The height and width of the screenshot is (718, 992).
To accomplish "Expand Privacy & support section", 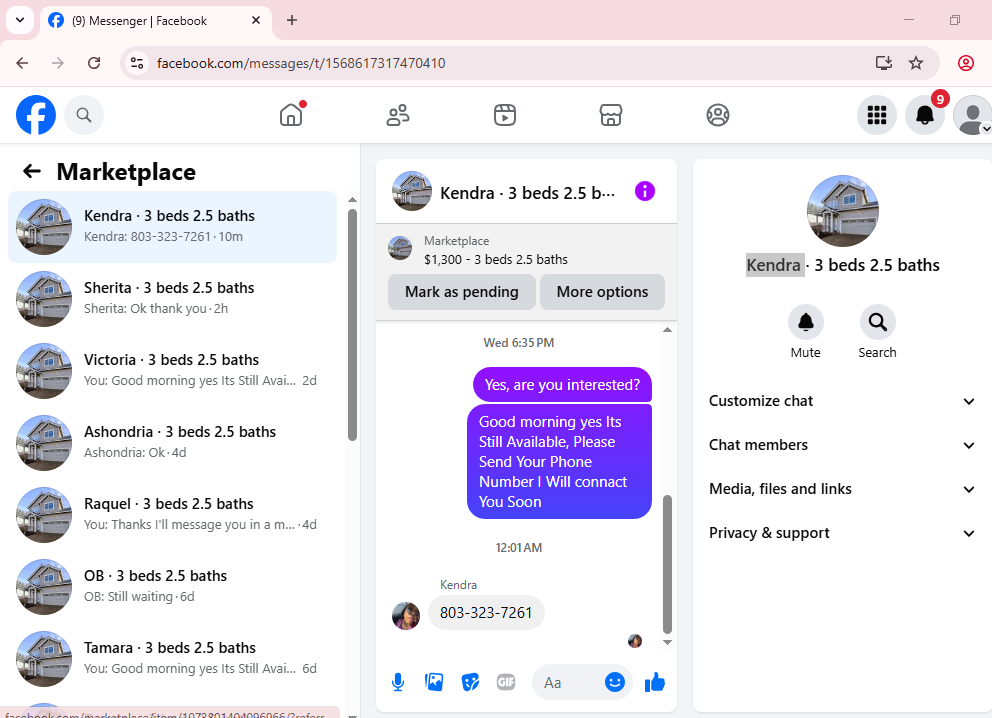I will [842, 533].
